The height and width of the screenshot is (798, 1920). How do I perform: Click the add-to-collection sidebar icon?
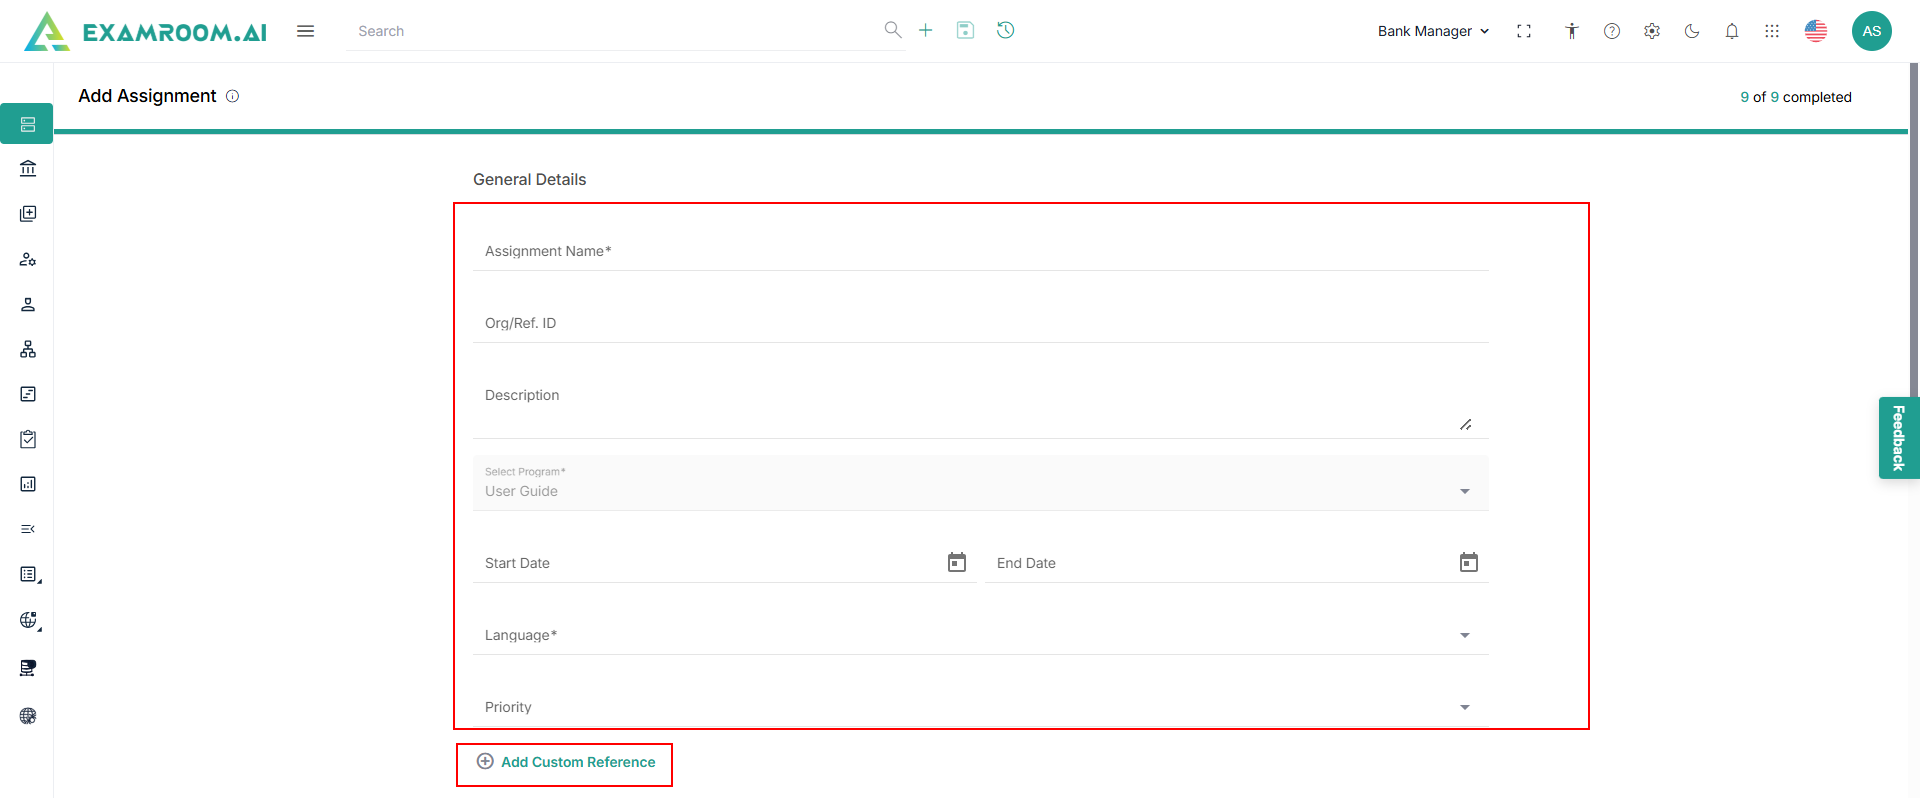point(28,213)
